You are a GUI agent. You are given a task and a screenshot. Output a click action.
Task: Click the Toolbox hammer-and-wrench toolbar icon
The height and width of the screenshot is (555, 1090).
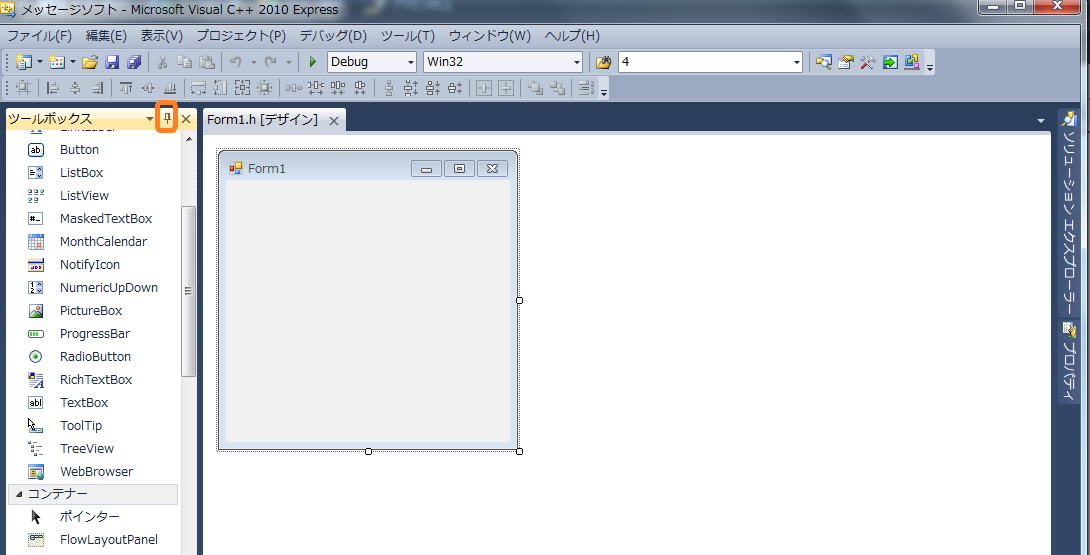[868, 62]
